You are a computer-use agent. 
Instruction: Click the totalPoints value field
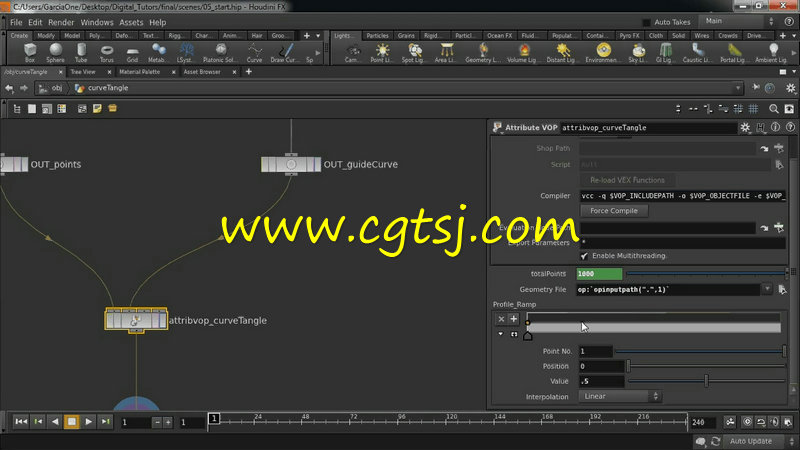599,274
